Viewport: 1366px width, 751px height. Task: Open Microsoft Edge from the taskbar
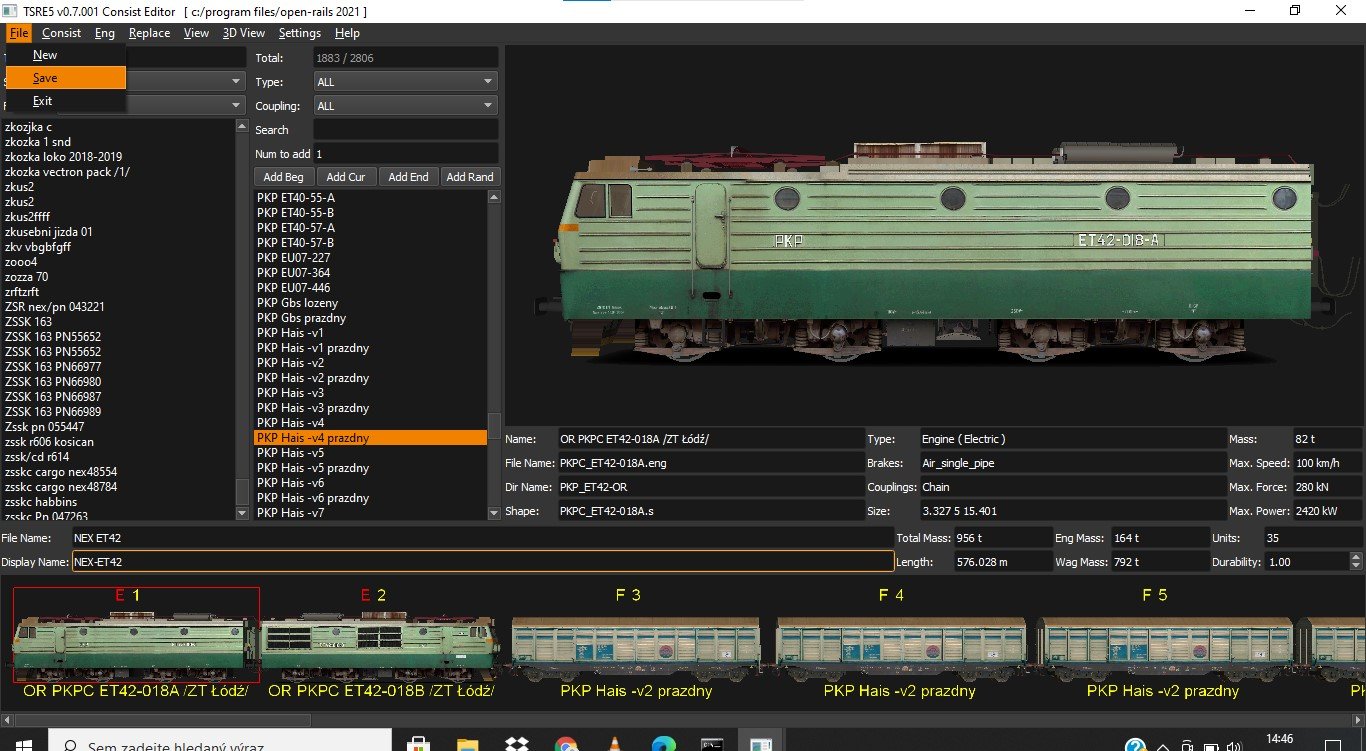663,744
